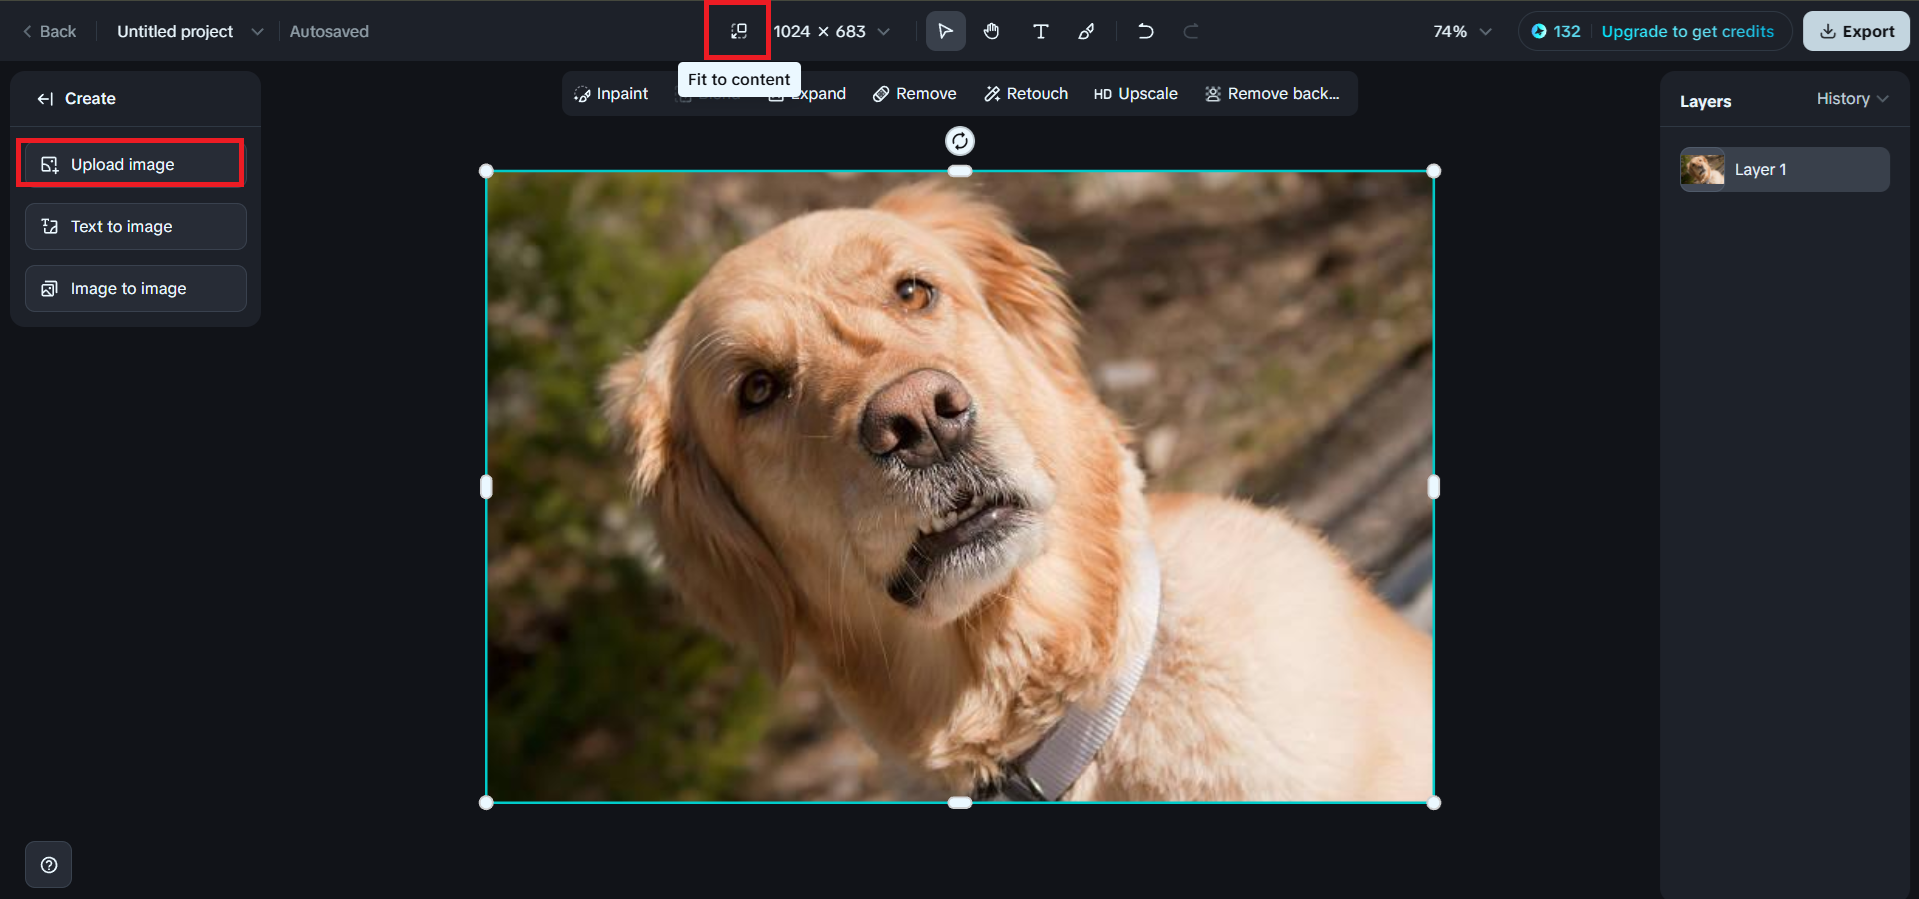Click the redo arrow icon
Screen dimensions: 1919x899
1191,31
